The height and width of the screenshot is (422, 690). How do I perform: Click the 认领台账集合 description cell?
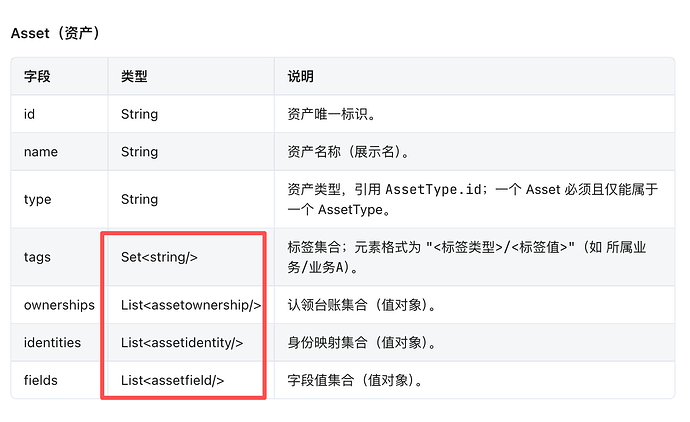coord(474,305)
